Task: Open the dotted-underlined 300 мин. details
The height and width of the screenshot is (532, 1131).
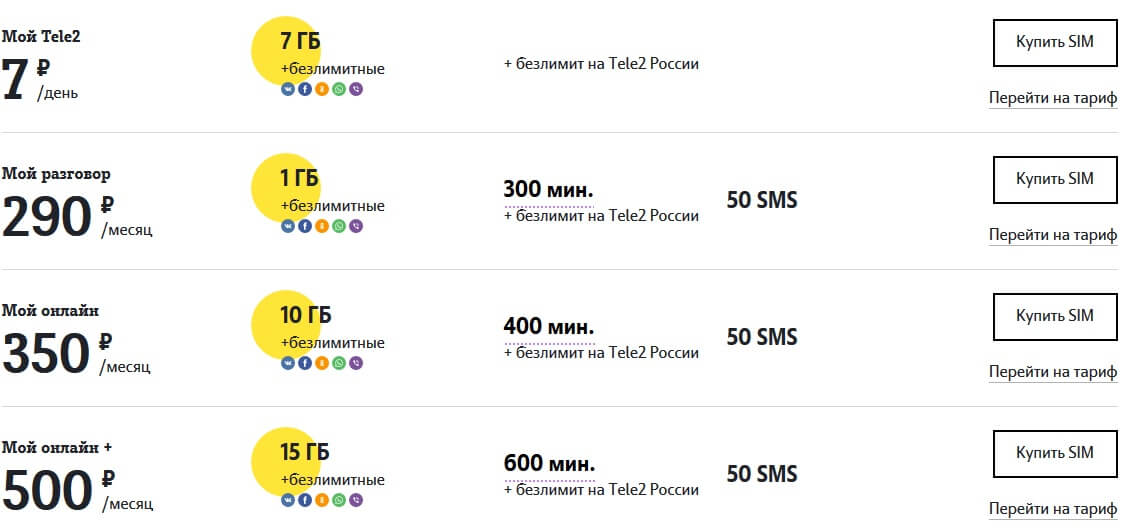Action: click(548, 190)
